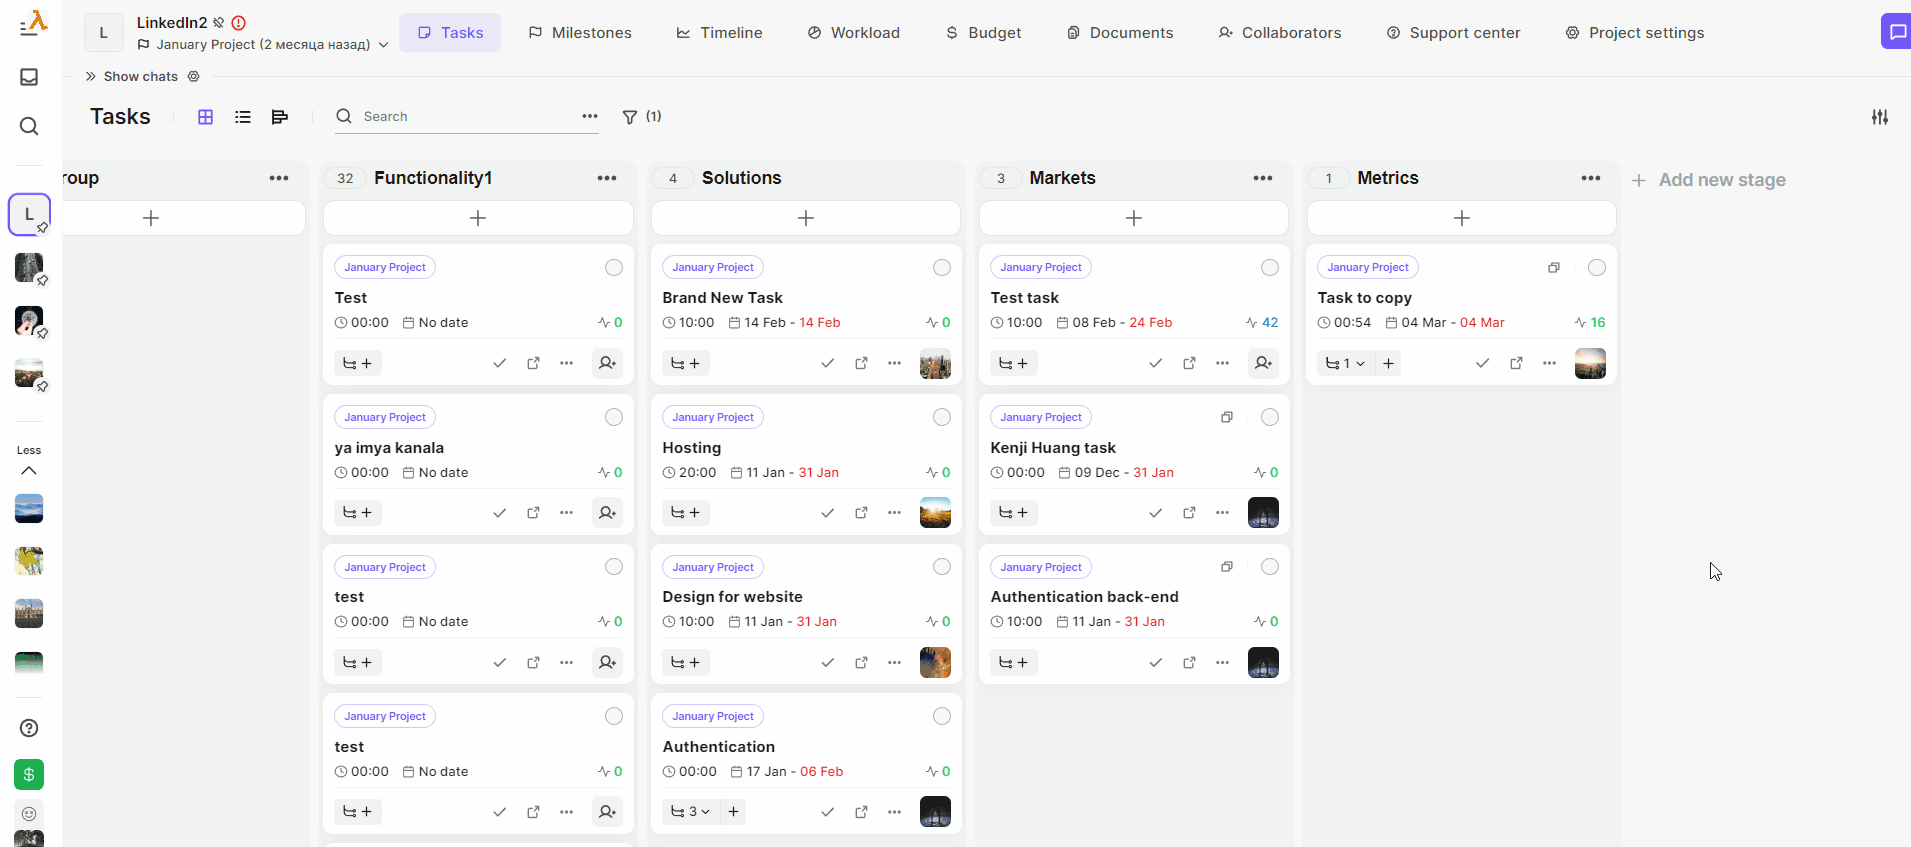Switch to list view of tasks

(243, 117)
